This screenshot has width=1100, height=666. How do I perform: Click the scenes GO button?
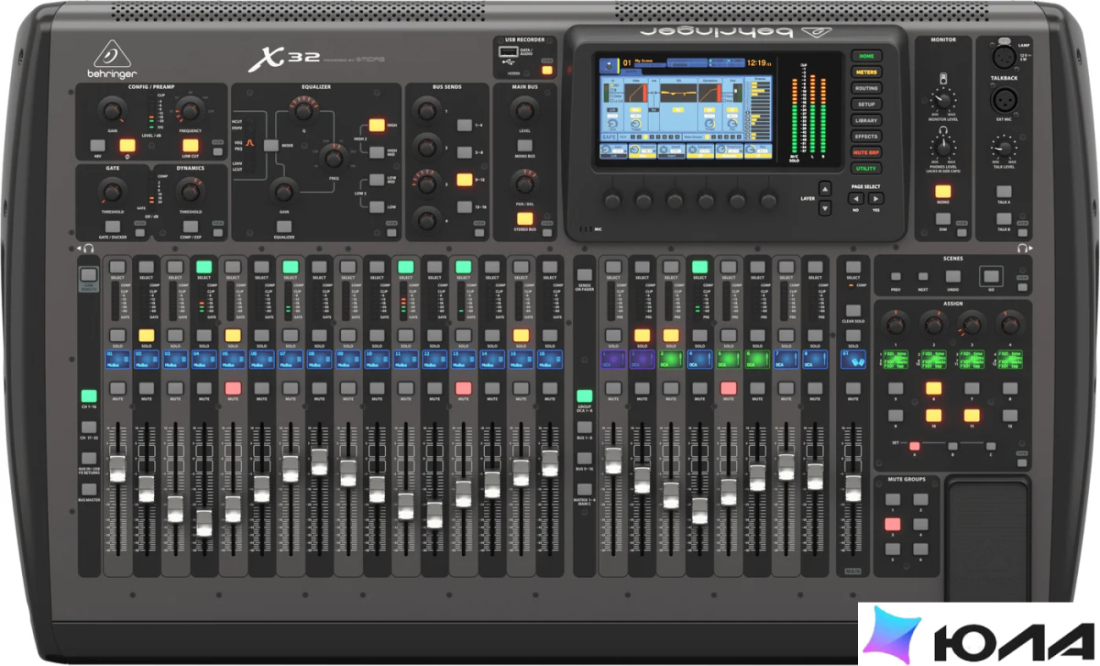click(991, 276)
